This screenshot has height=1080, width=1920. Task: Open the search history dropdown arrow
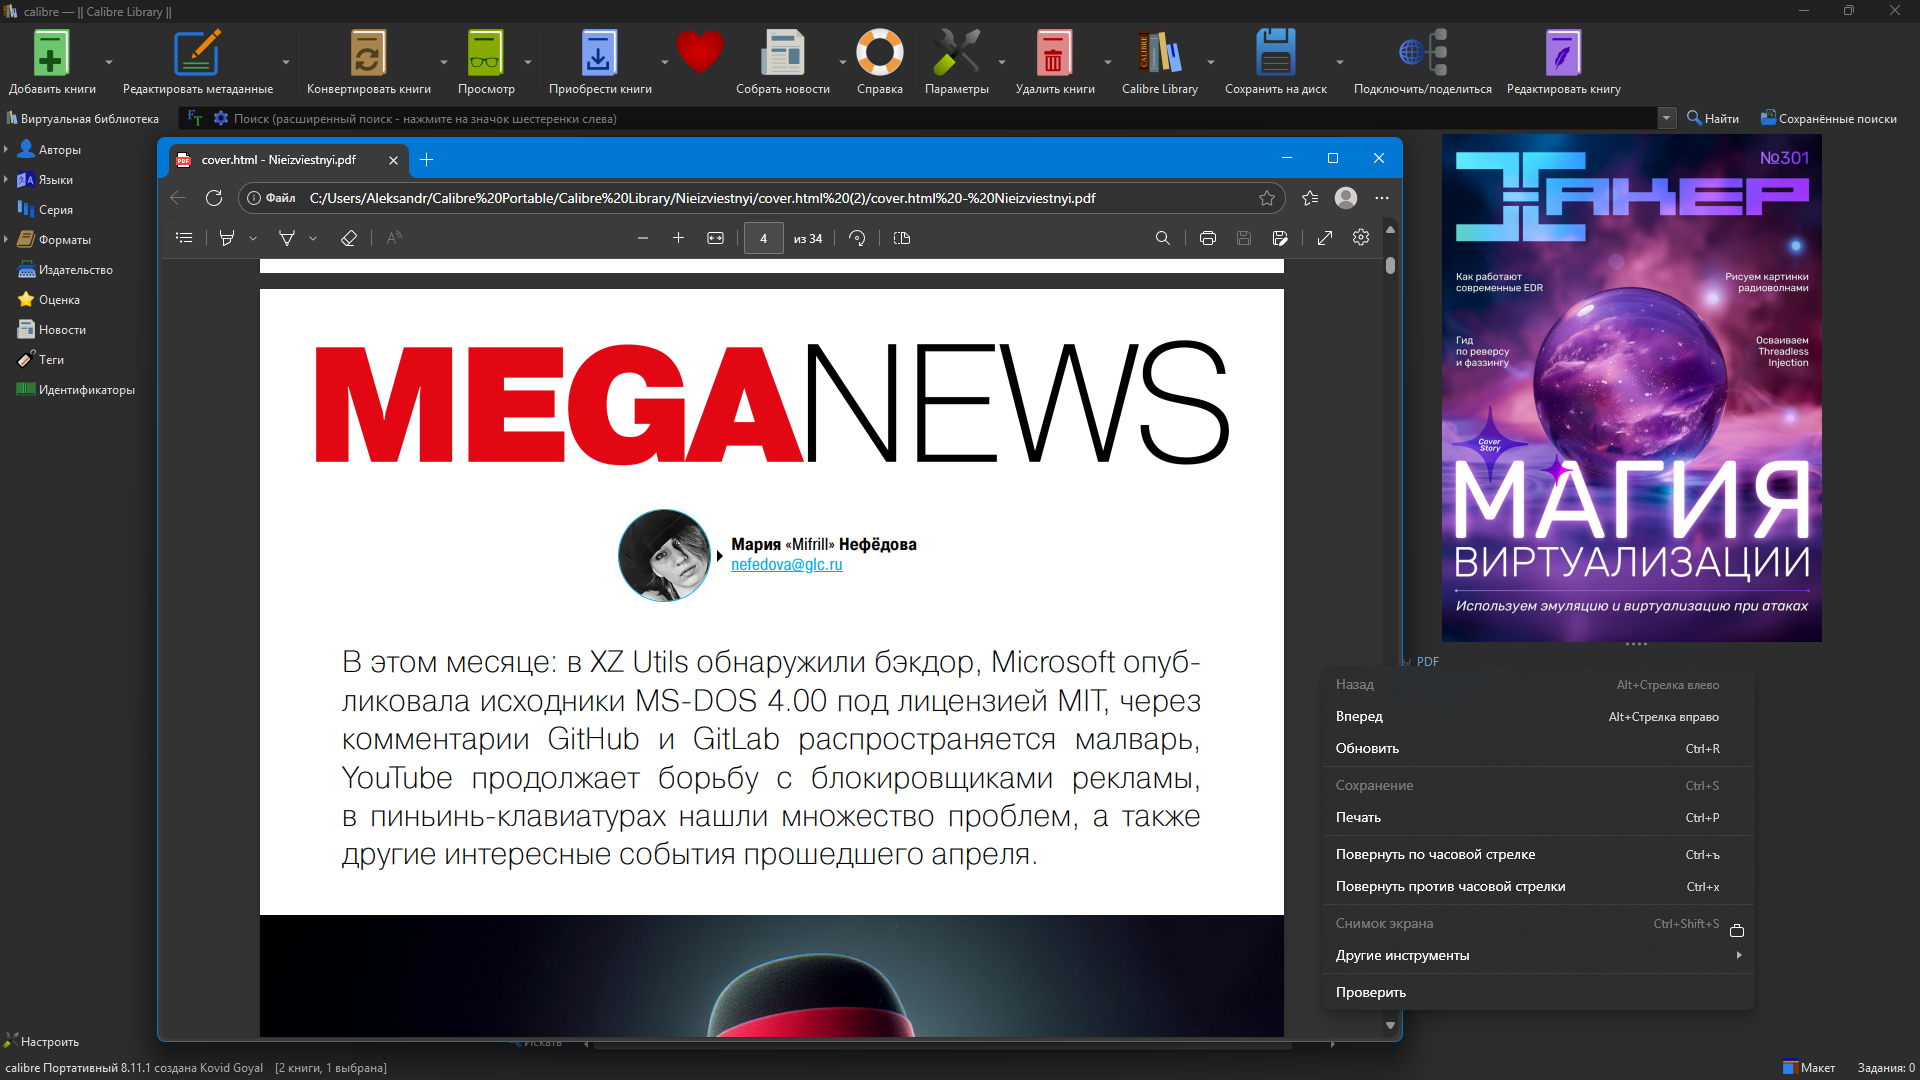pyautogui.click(x=1666, y=118)
